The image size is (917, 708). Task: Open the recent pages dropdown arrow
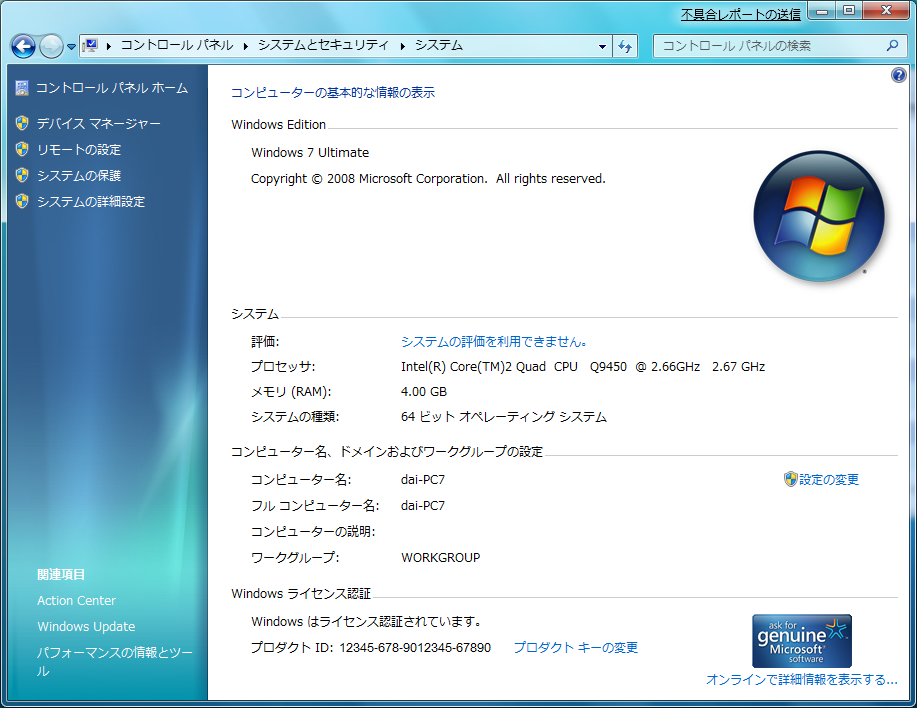point(71,47)
